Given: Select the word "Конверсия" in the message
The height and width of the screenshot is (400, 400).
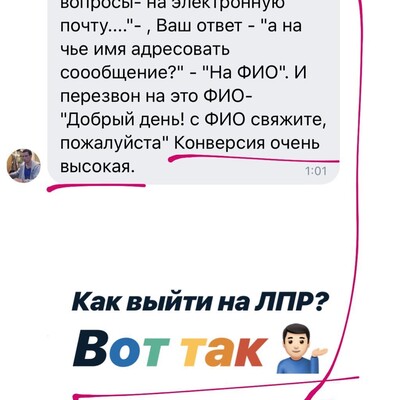Looking at the screenshot, I should click(220, 143).
